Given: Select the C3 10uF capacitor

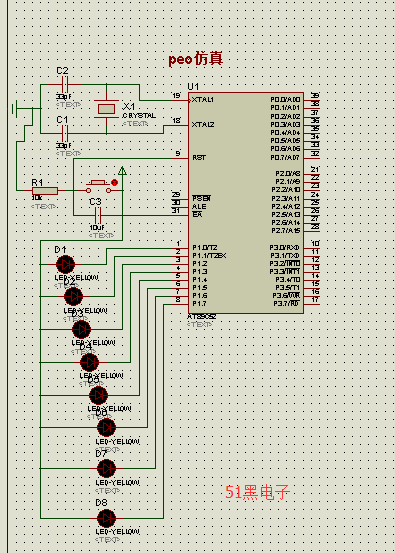Looking at the screenshot, I should coord(98,215).
